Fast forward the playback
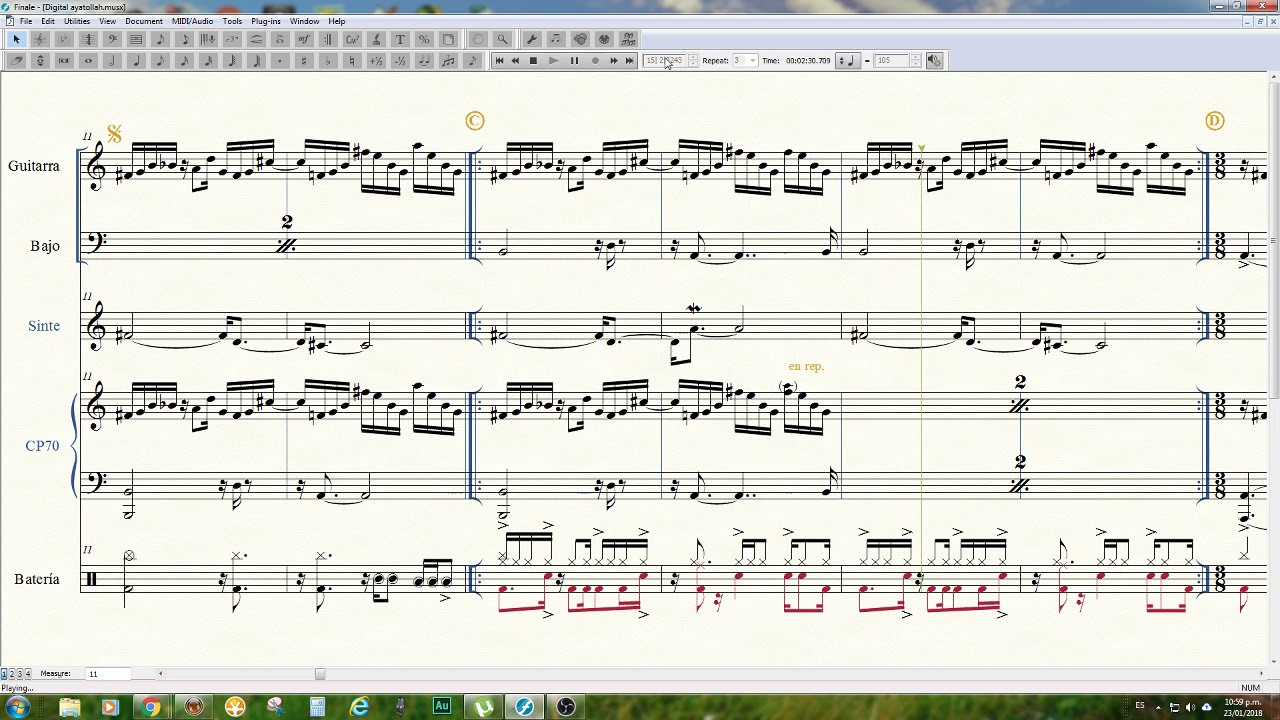1280x720 pixels. coord(613,61)
